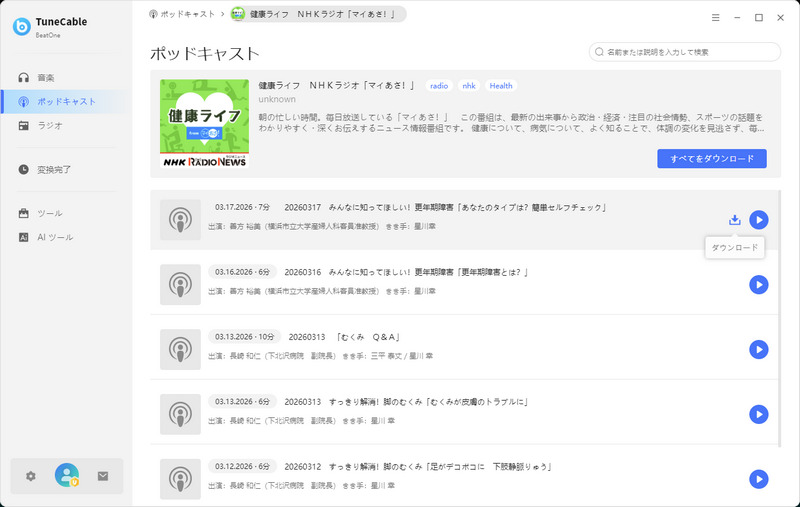Viewport: 800px width, 507px height.
Task: Select the Health tag
Action: pyautogui.click(x=501, y=86)
